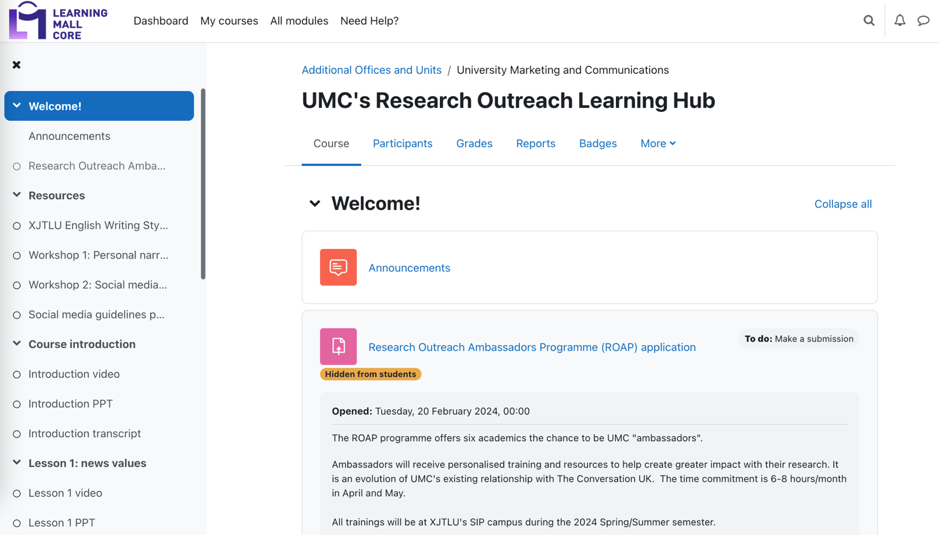Toggle completion circle for Workshop 1: Personal narr...
Screen dimensions: 939x535
17,256
